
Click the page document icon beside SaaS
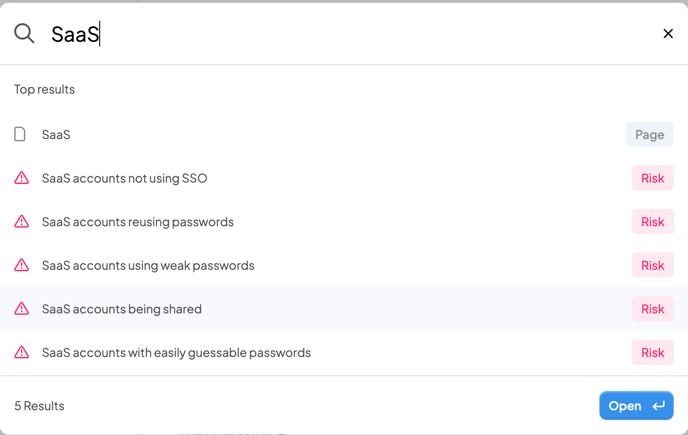click(x=20, y=134)
